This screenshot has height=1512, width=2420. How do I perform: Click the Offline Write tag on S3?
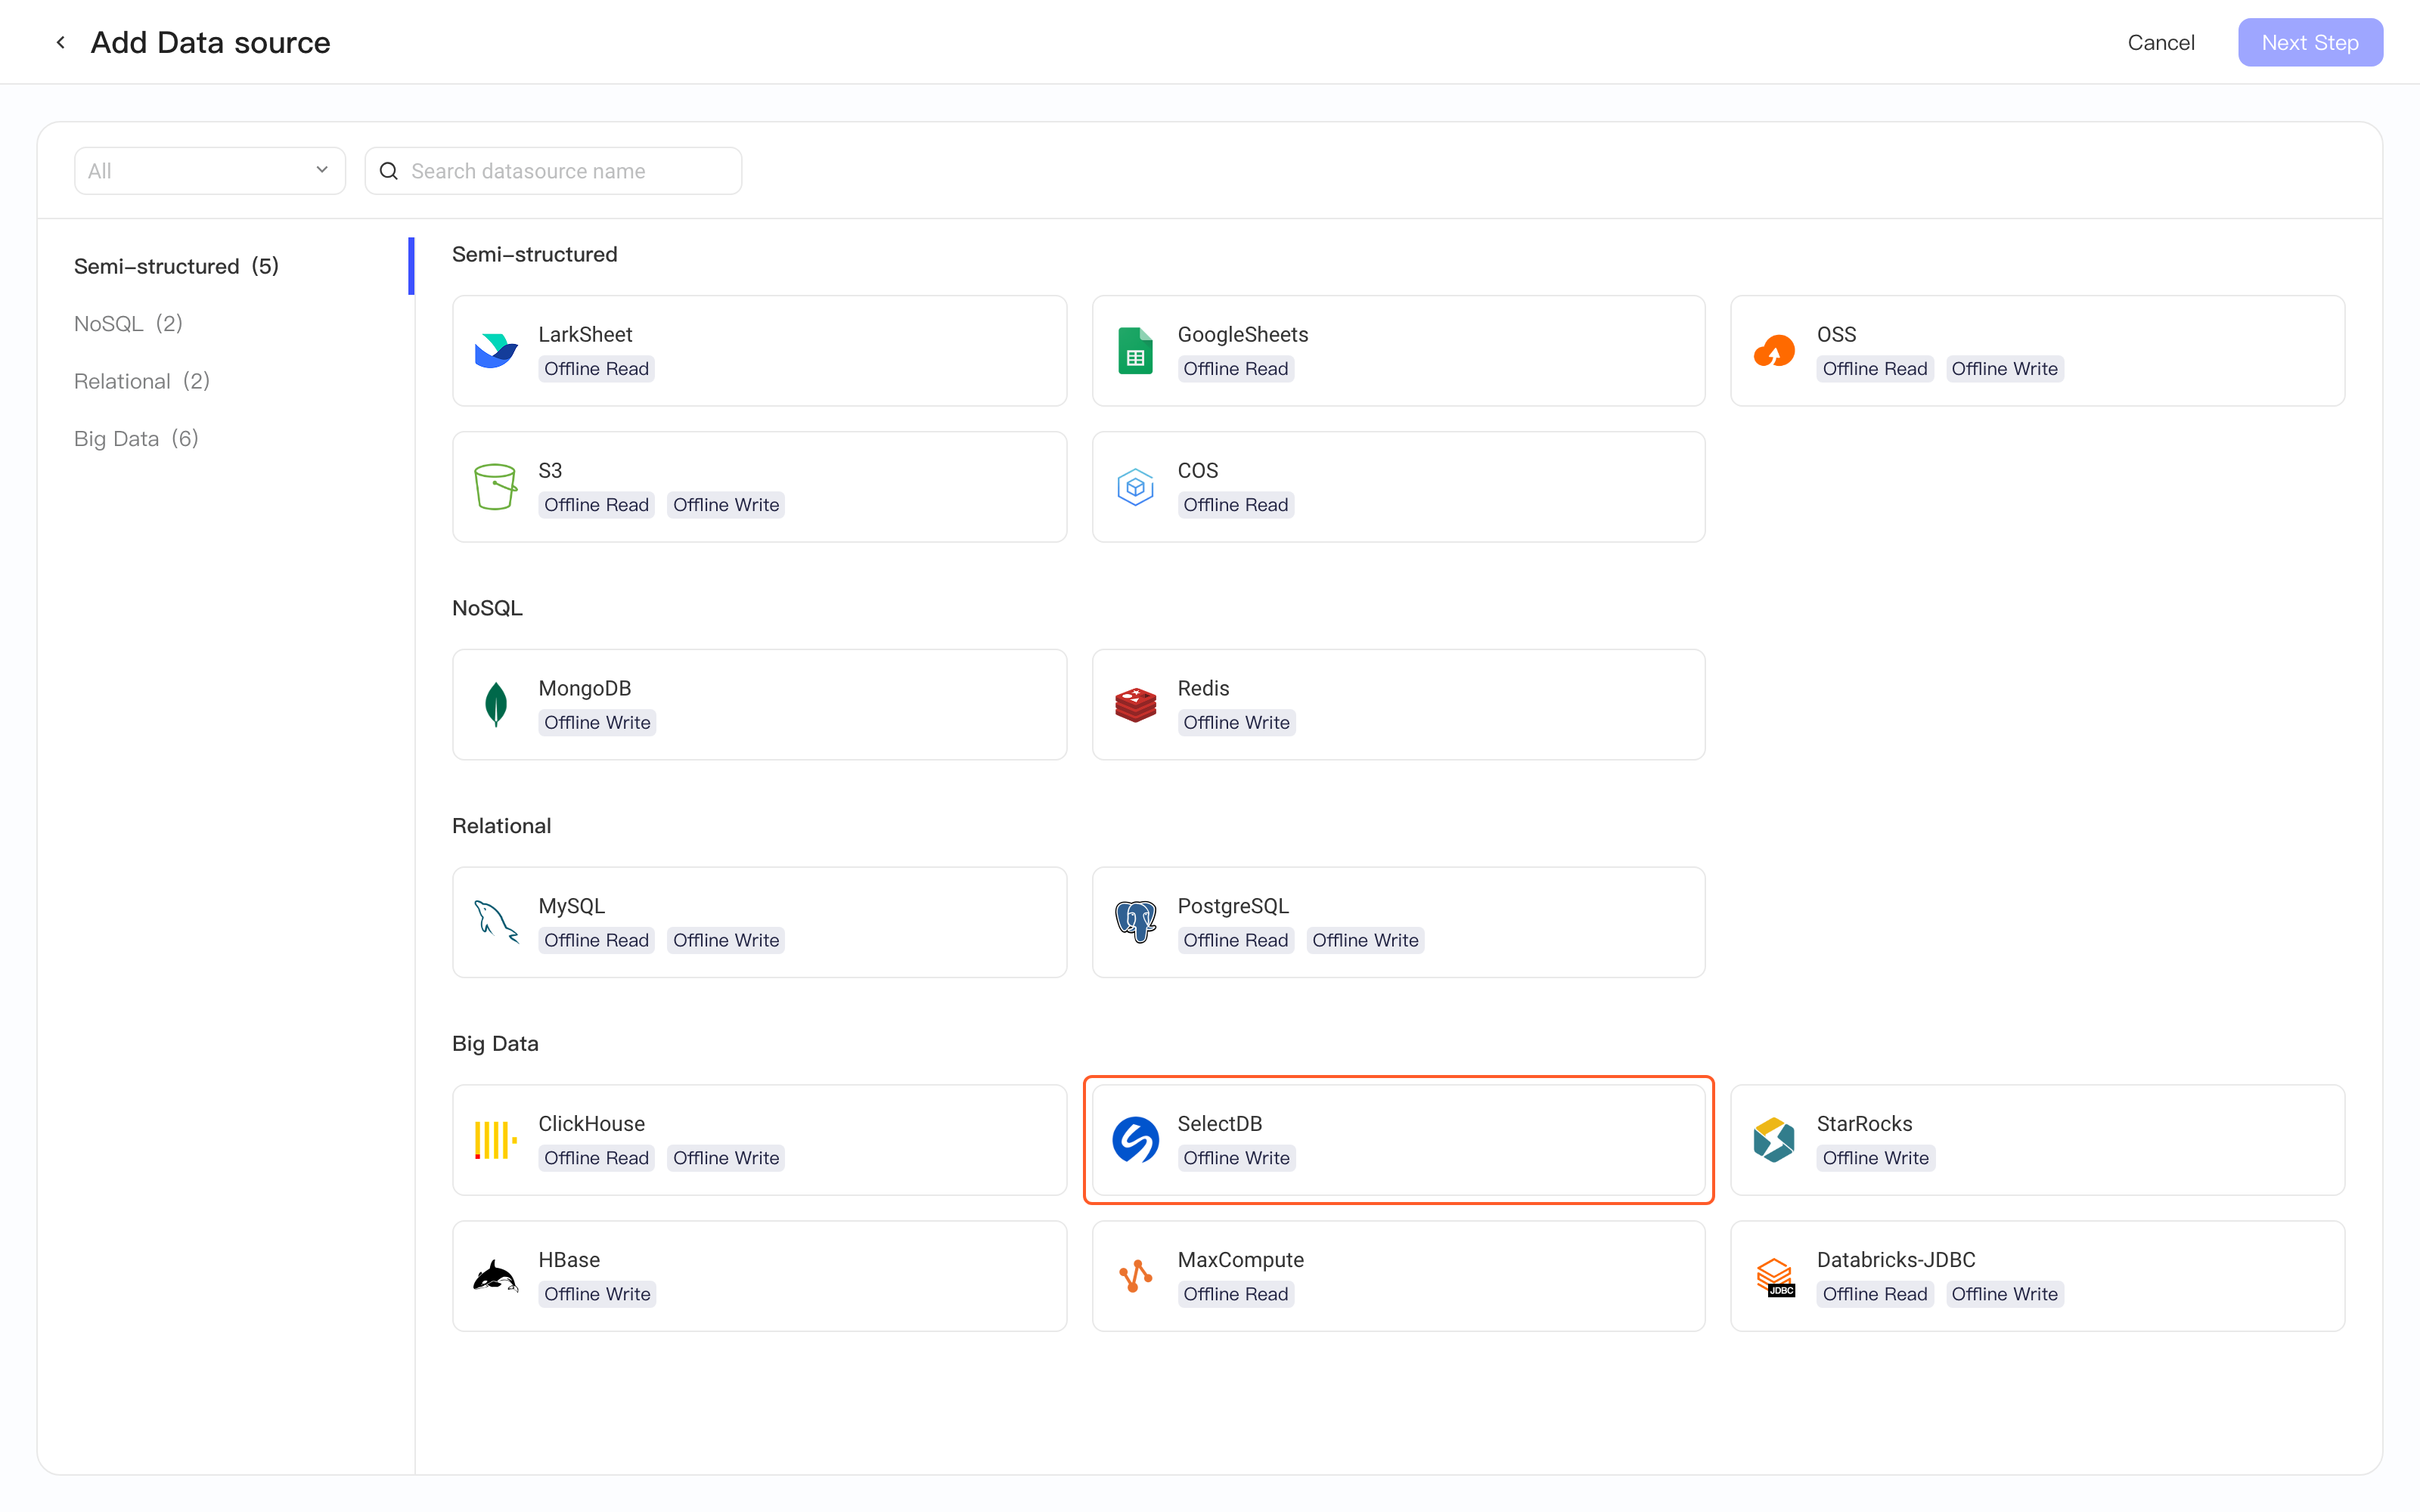click(725, 505)
